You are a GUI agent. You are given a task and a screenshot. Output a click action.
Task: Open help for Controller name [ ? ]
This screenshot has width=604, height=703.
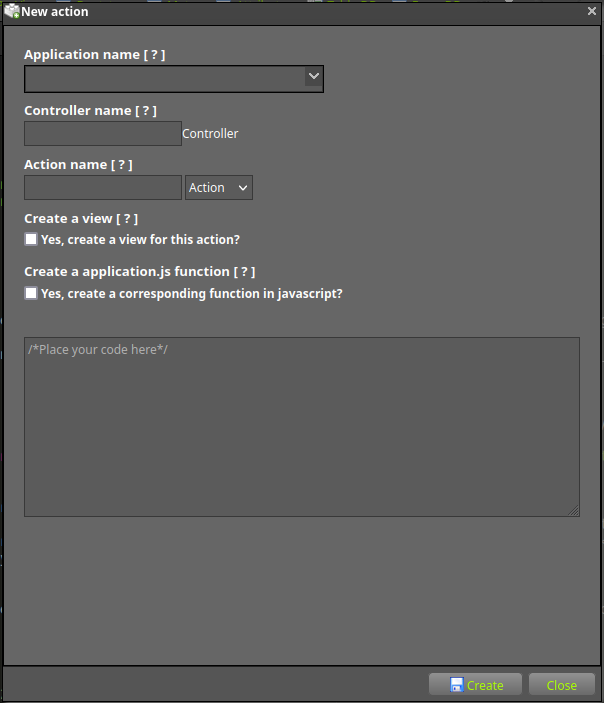click(146, 111)
